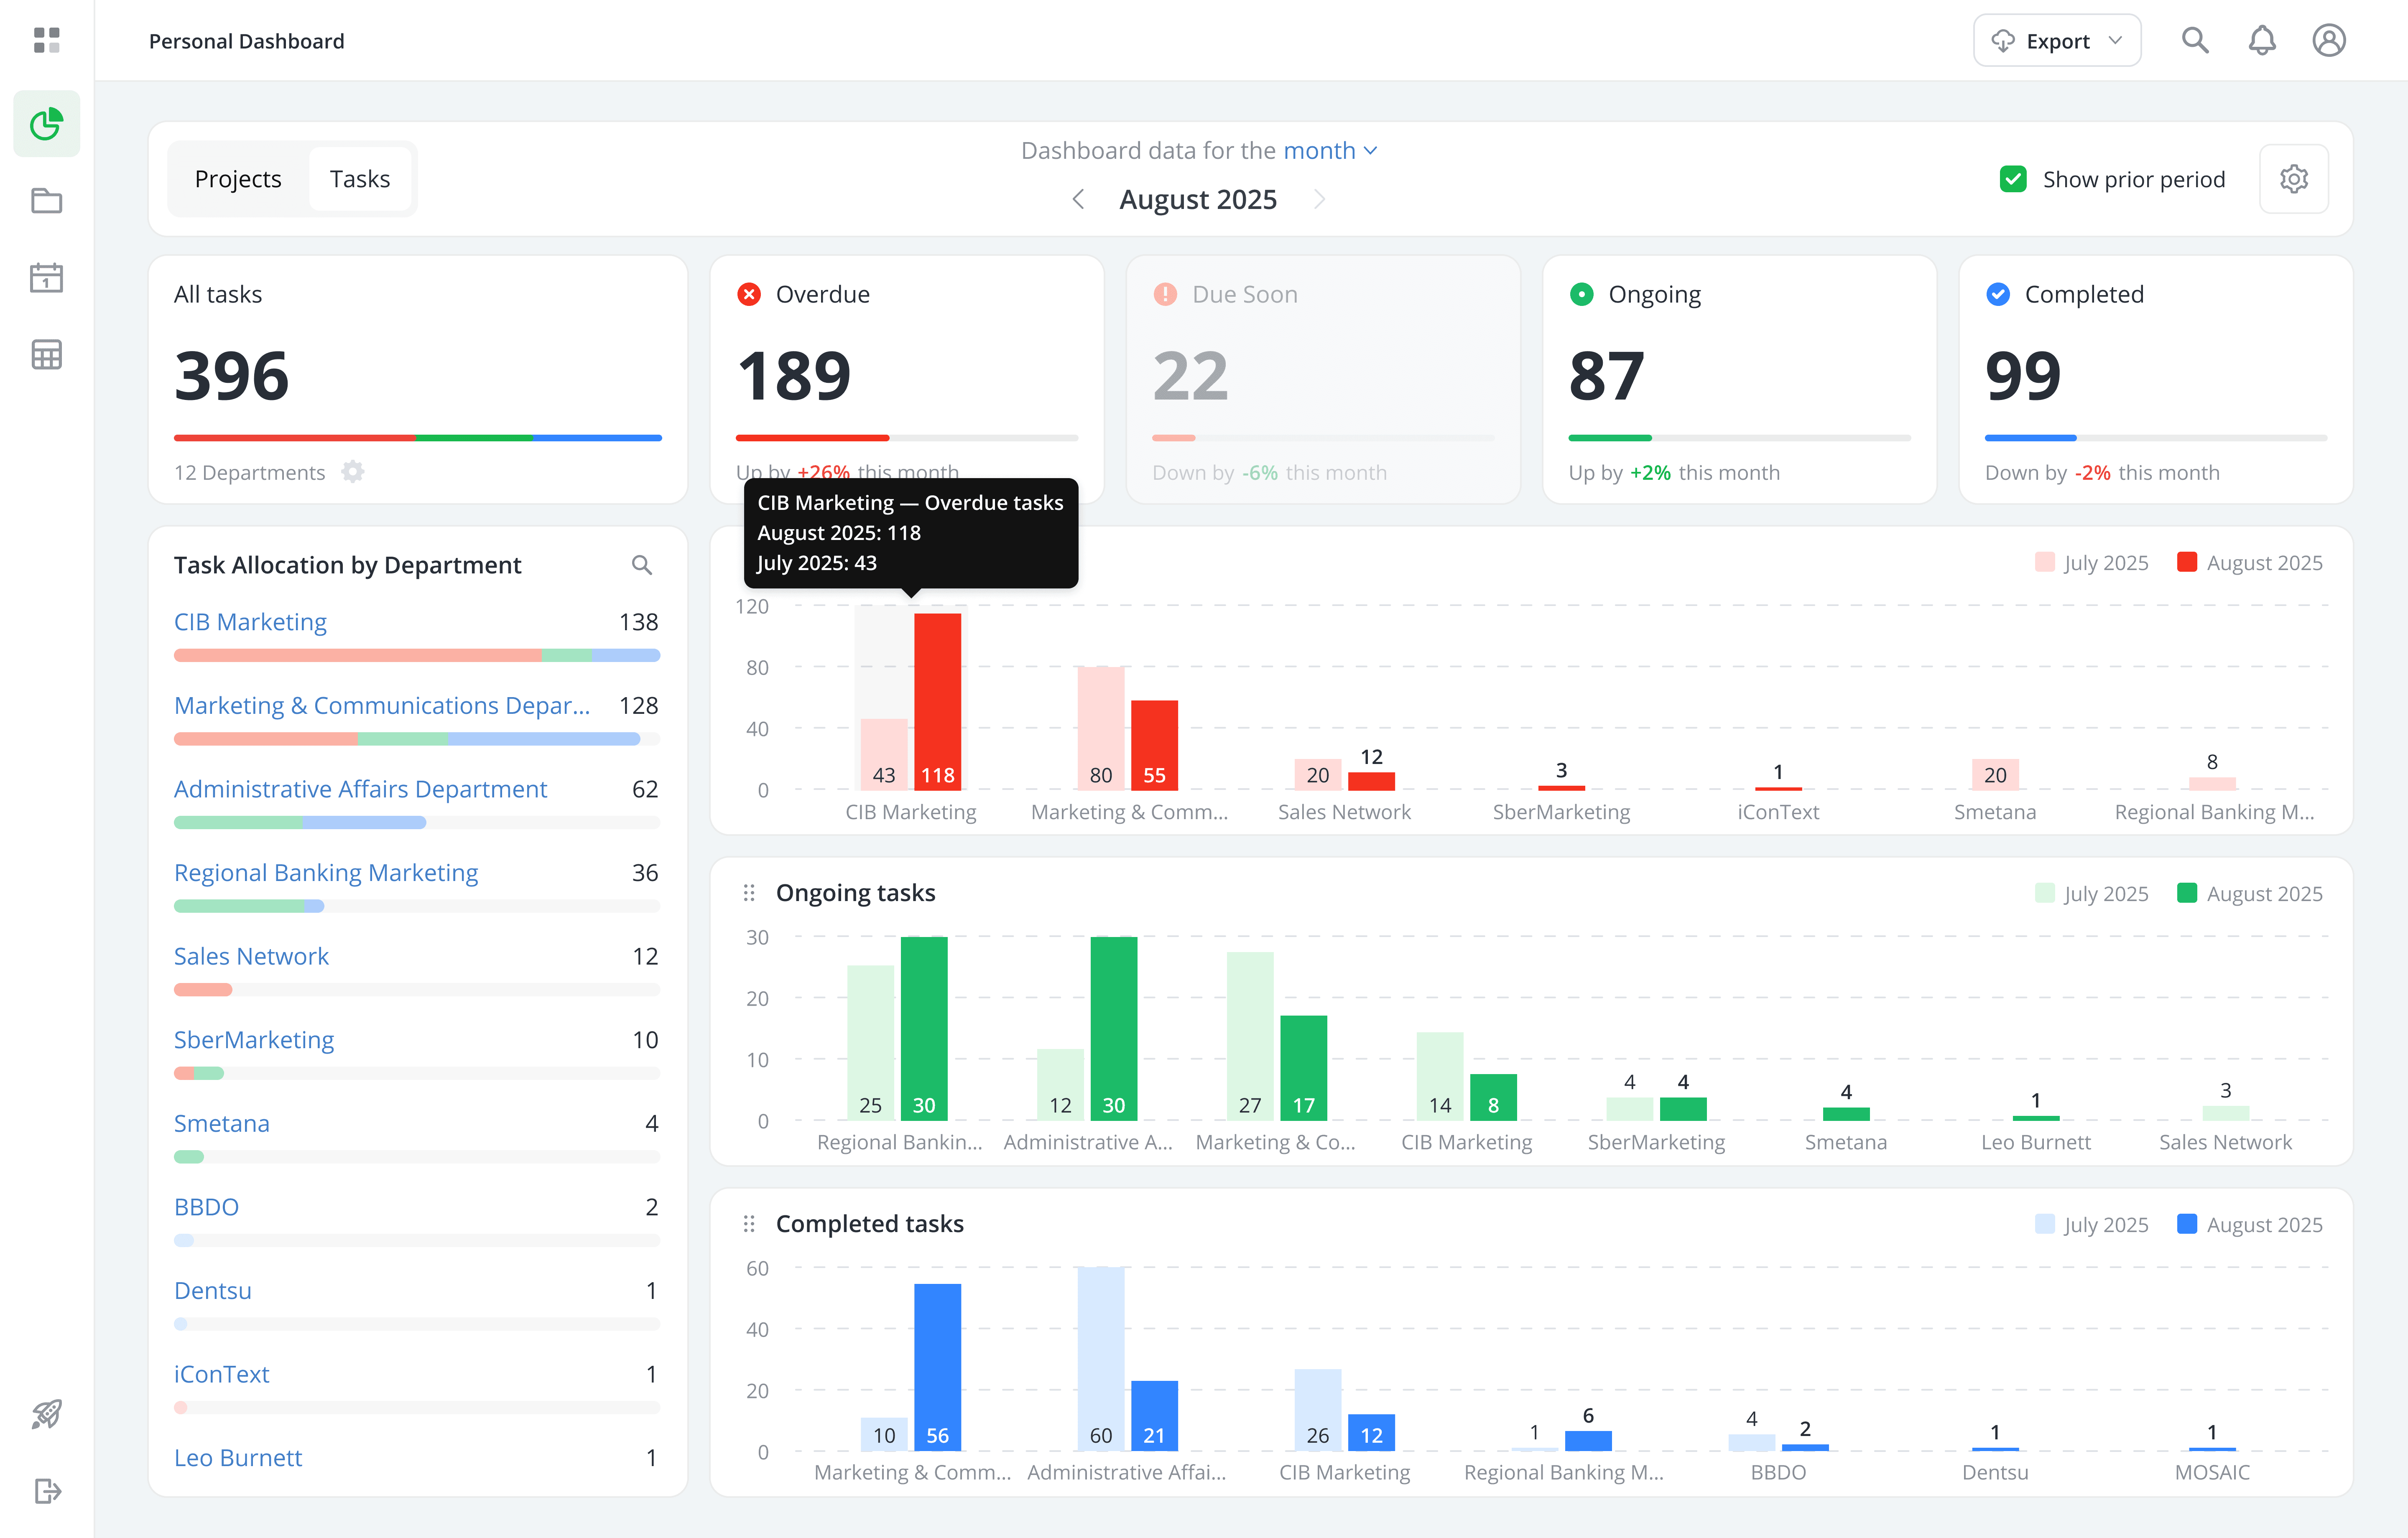Open CIB Marketing department link

pos(250,622)
